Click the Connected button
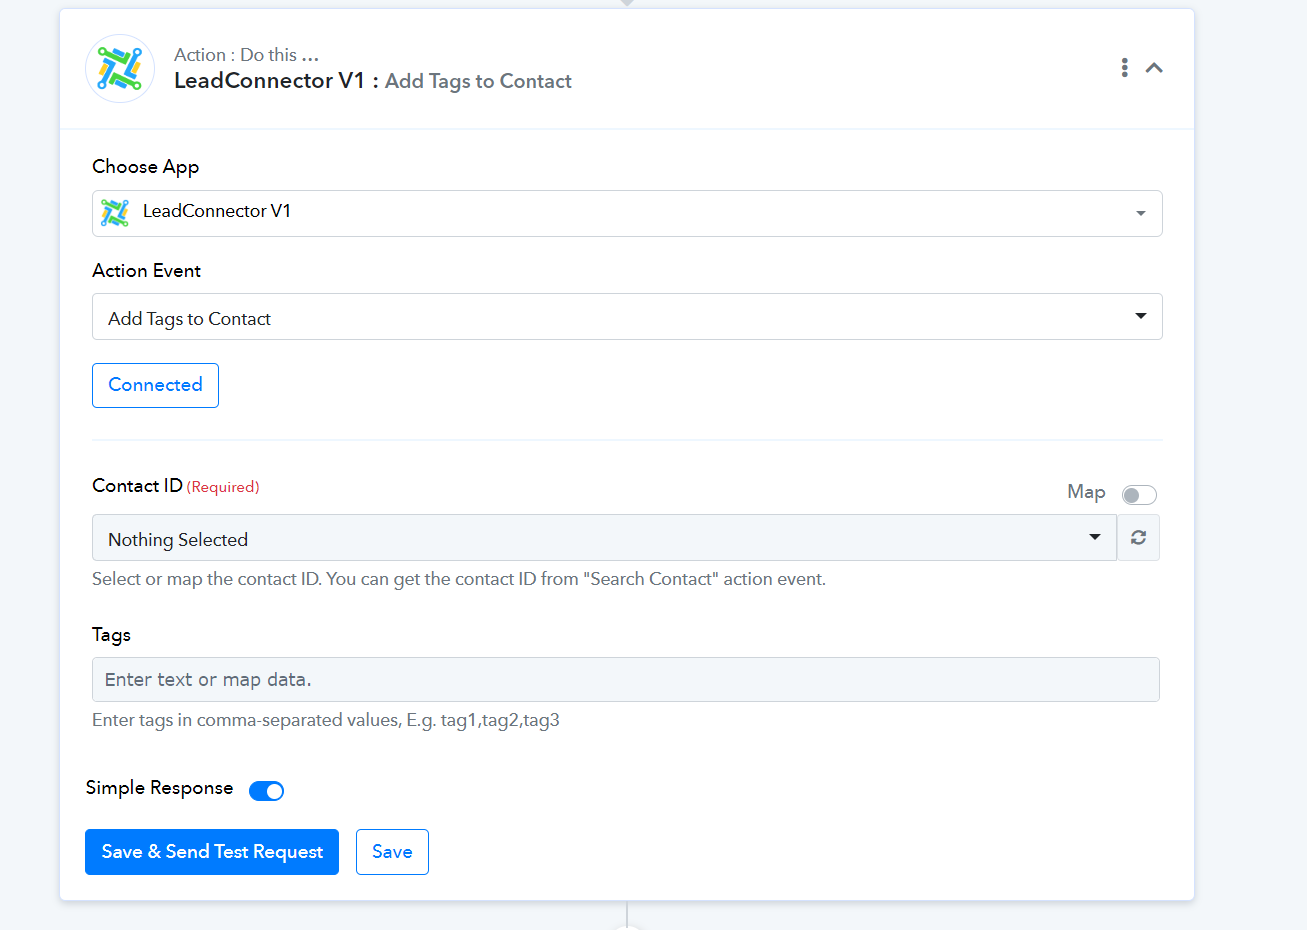1307x930 pixels. [155, 385]
